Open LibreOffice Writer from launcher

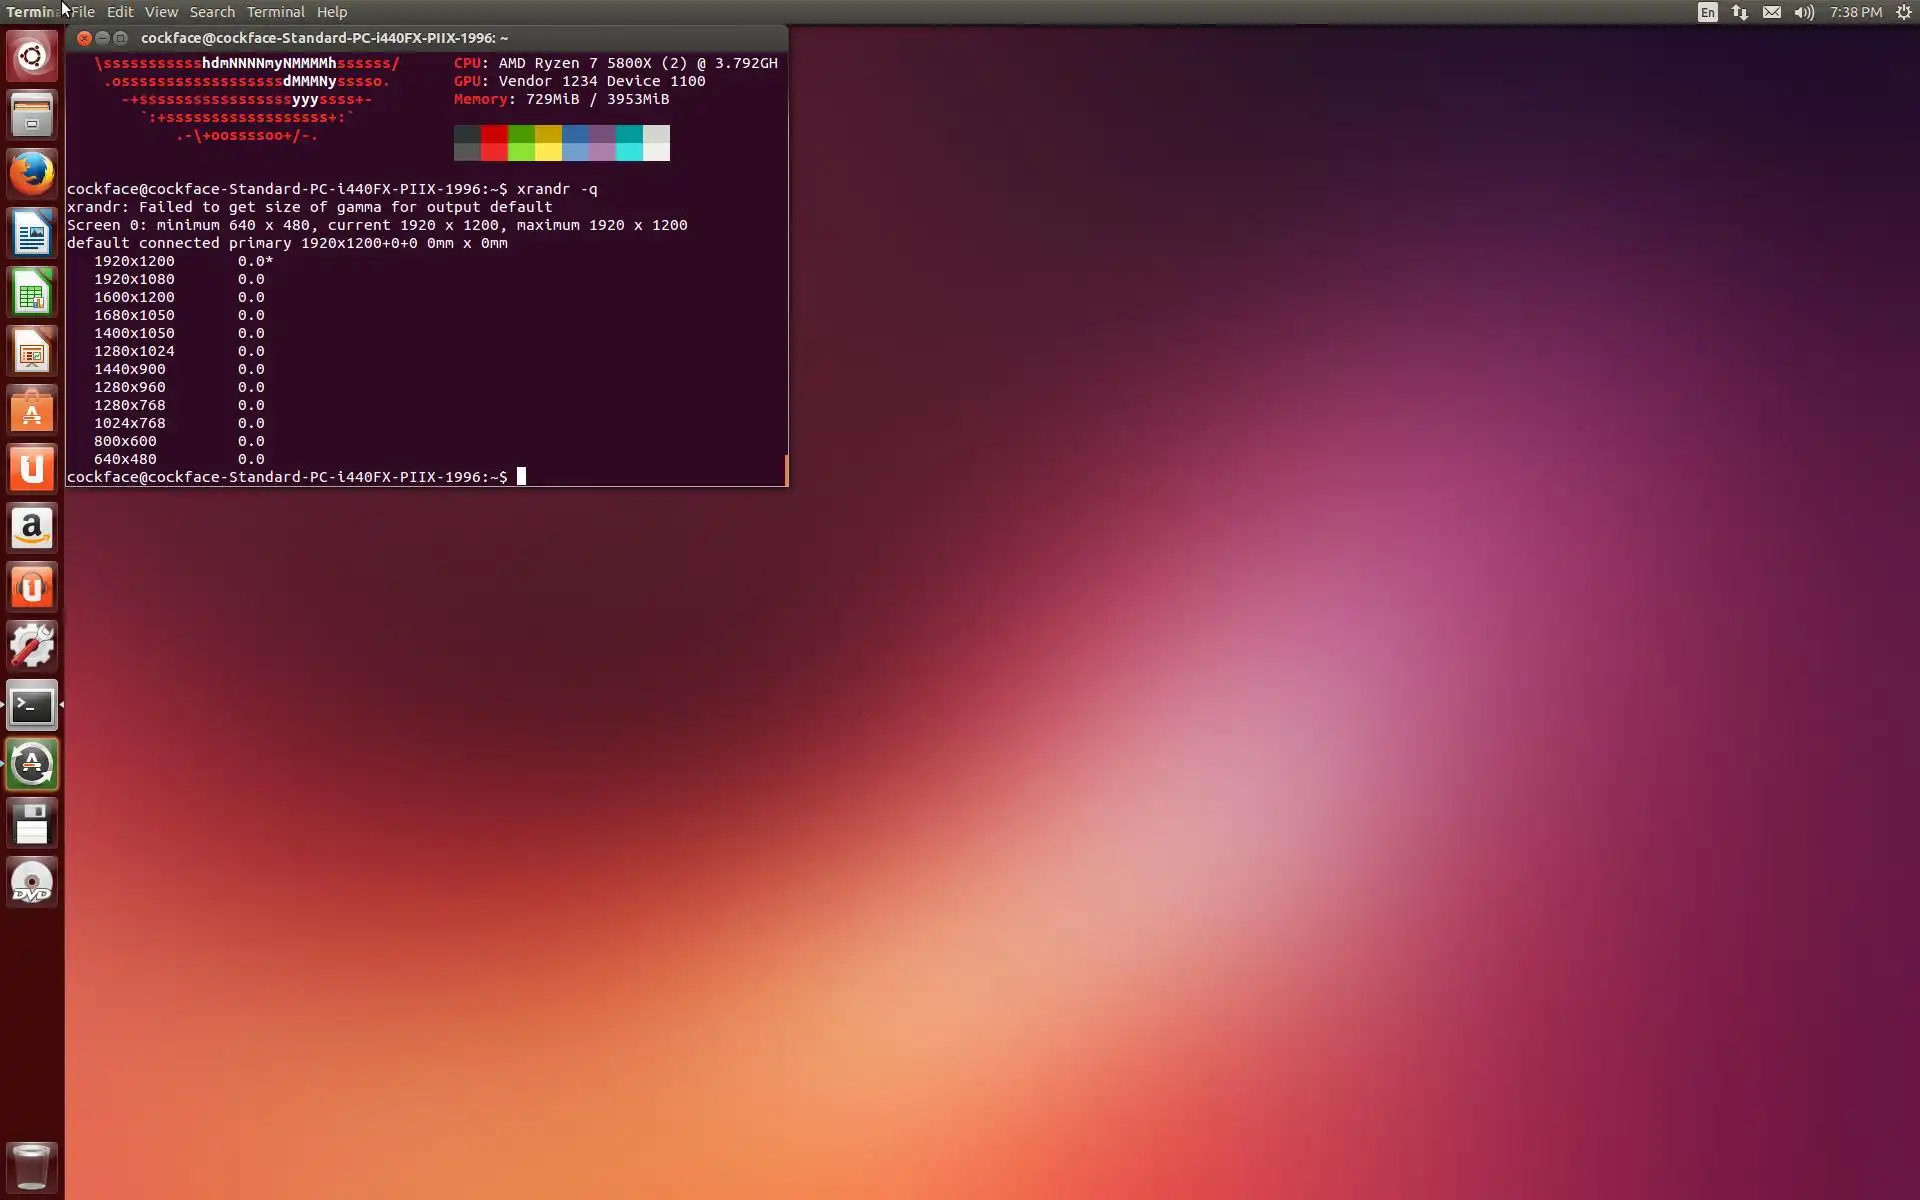[32, 234]
